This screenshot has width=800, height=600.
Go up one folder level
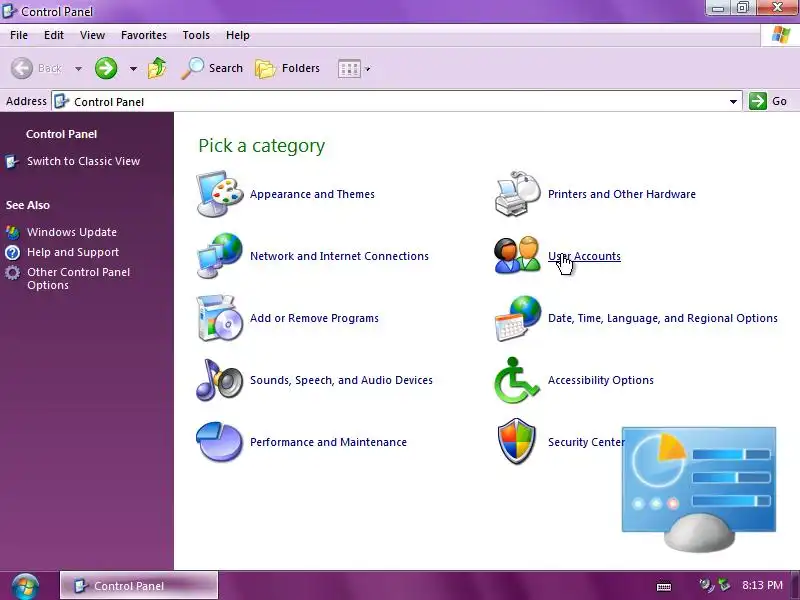coord(157,68)
